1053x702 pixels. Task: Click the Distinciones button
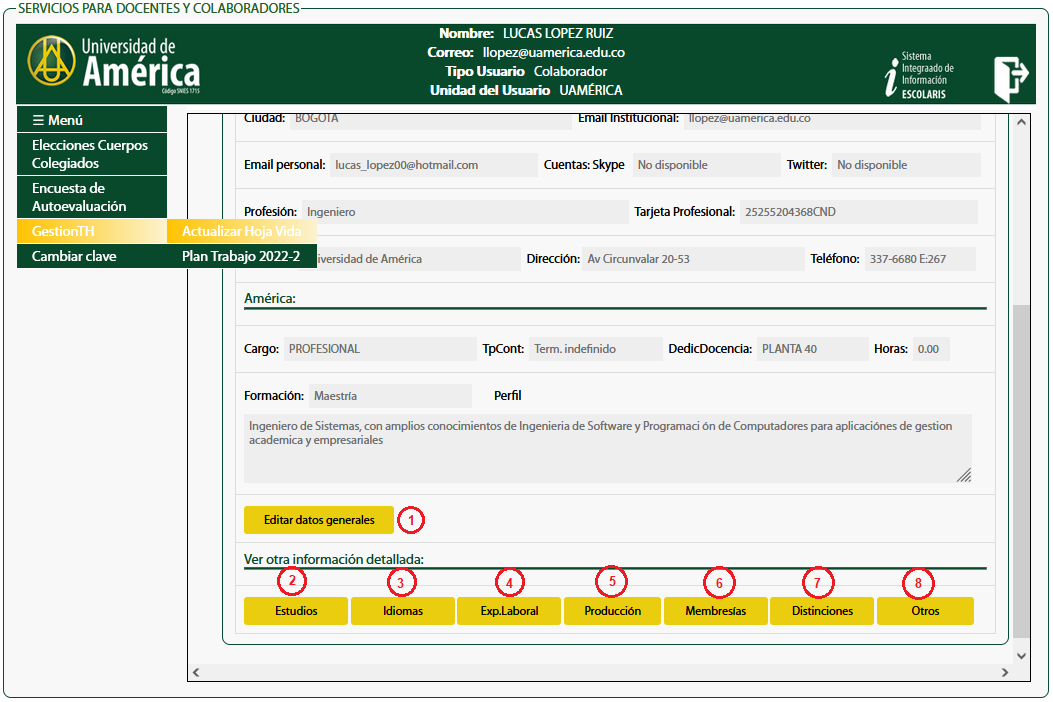point(822,611)
